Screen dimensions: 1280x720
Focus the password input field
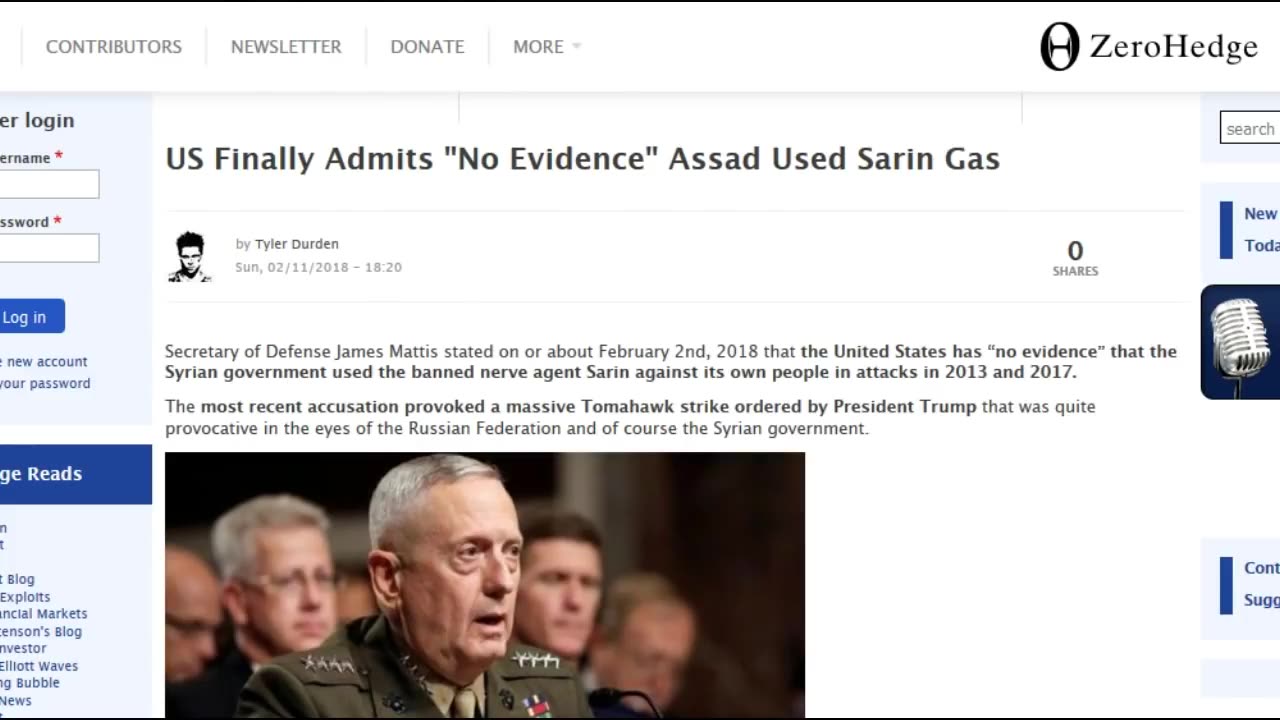[x=49, y=248]
